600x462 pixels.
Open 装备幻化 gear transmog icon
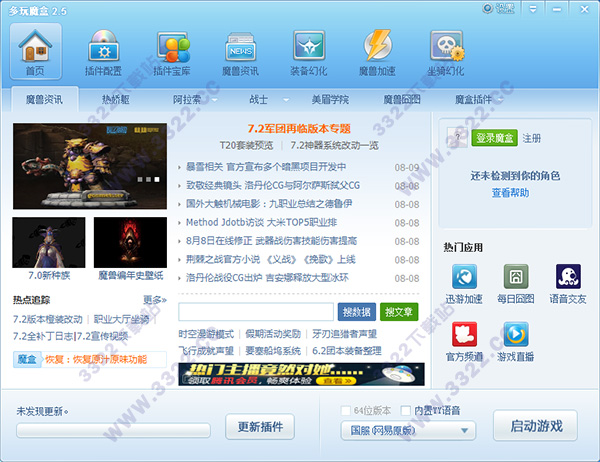point(309,51)
